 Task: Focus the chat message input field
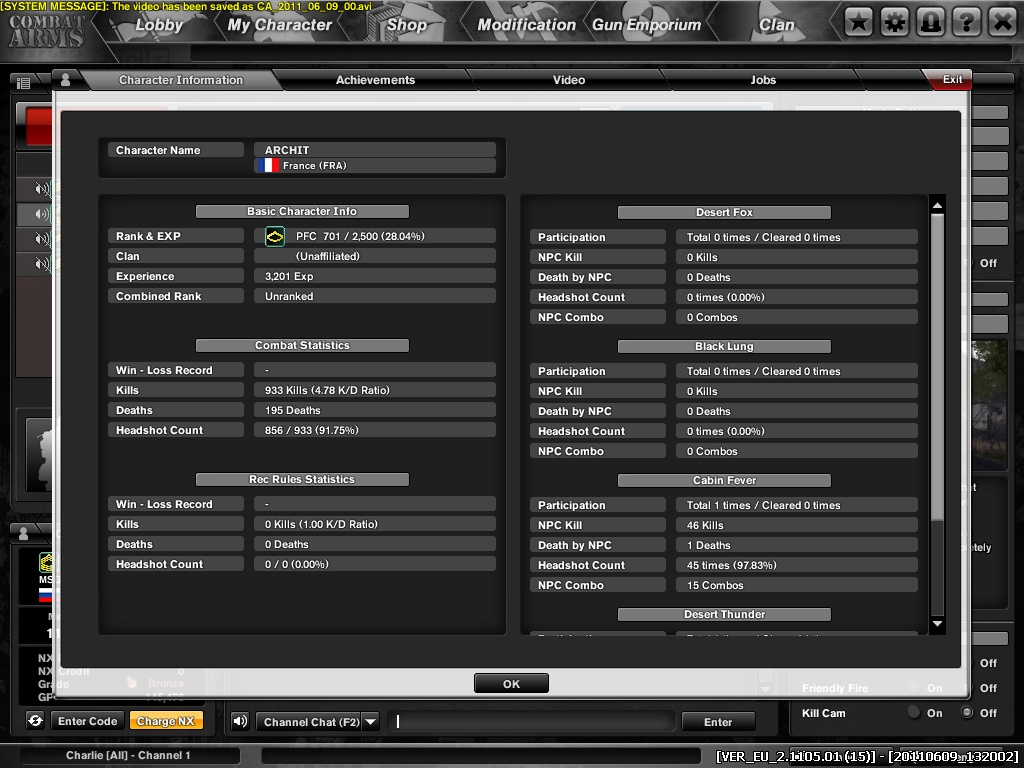click(x=531, y=722)
